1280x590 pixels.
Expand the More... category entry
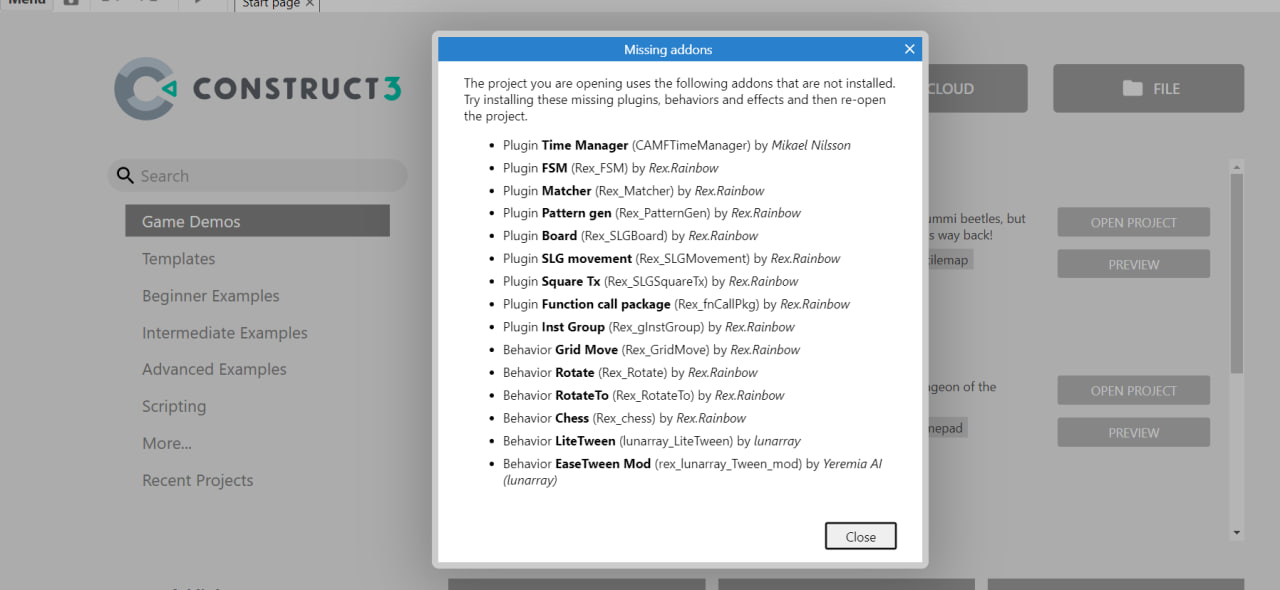pyautogui.click(x=167, y=443)
